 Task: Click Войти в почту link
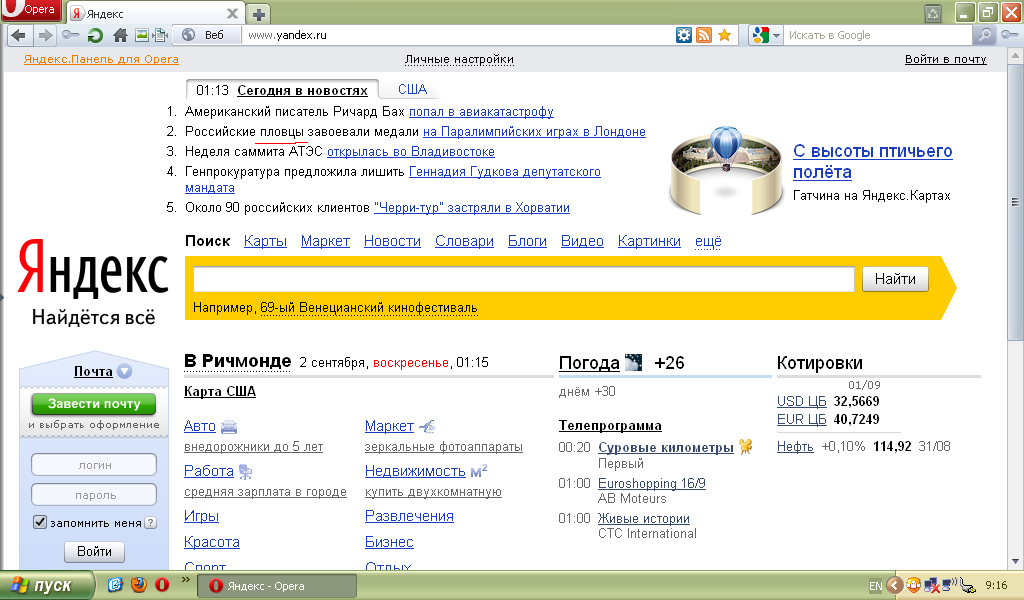[x=946, y=59]
